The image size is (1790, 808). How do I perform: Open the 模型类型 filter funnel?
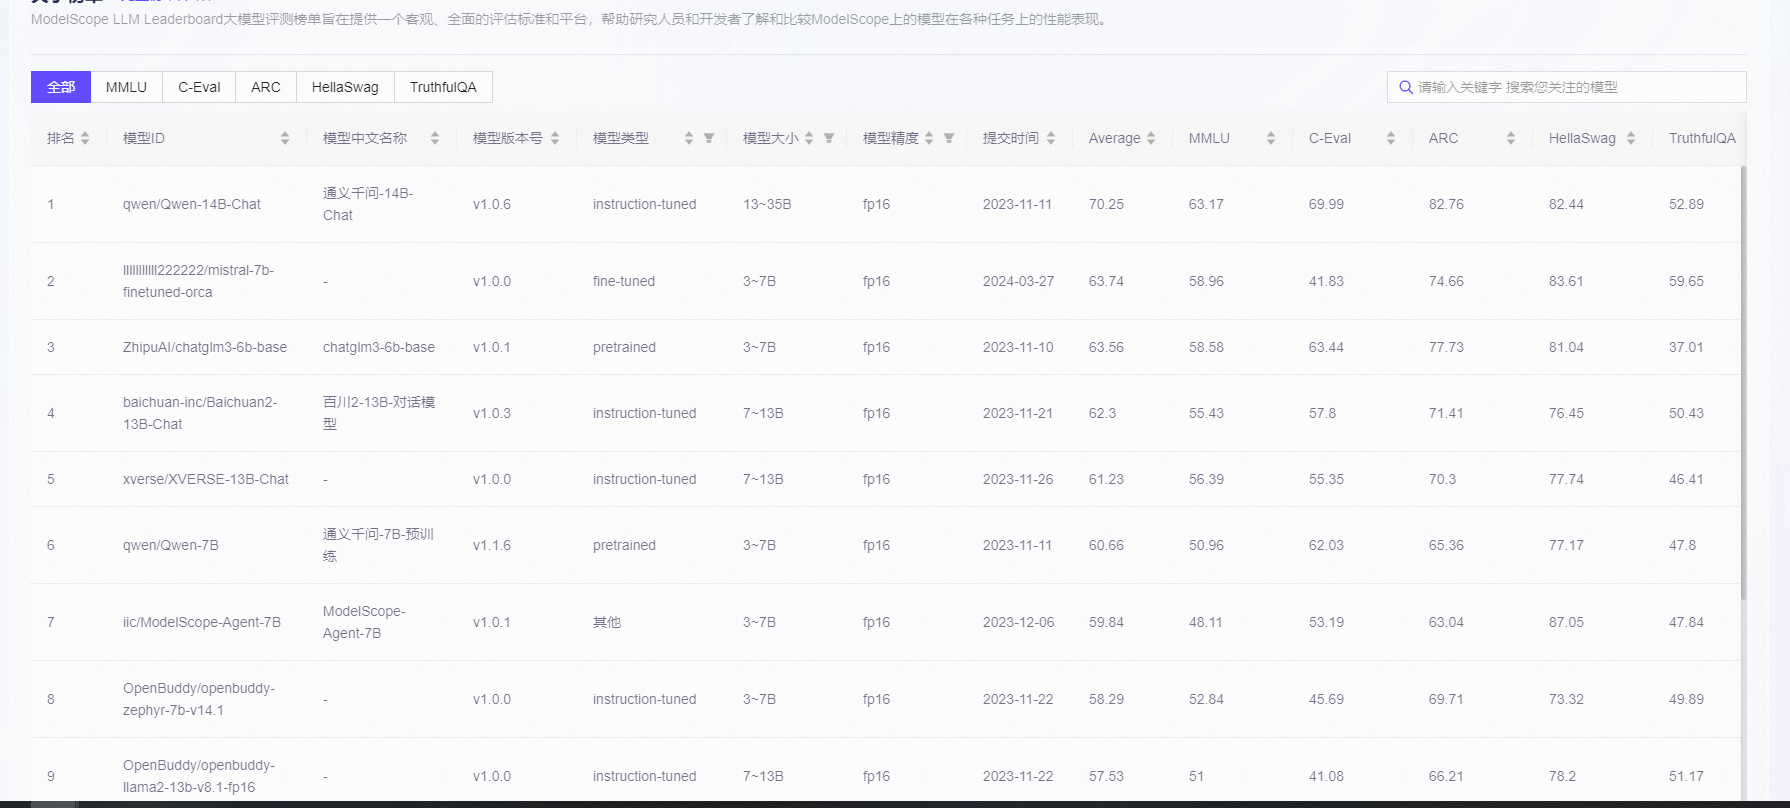[x=709, y=138]
